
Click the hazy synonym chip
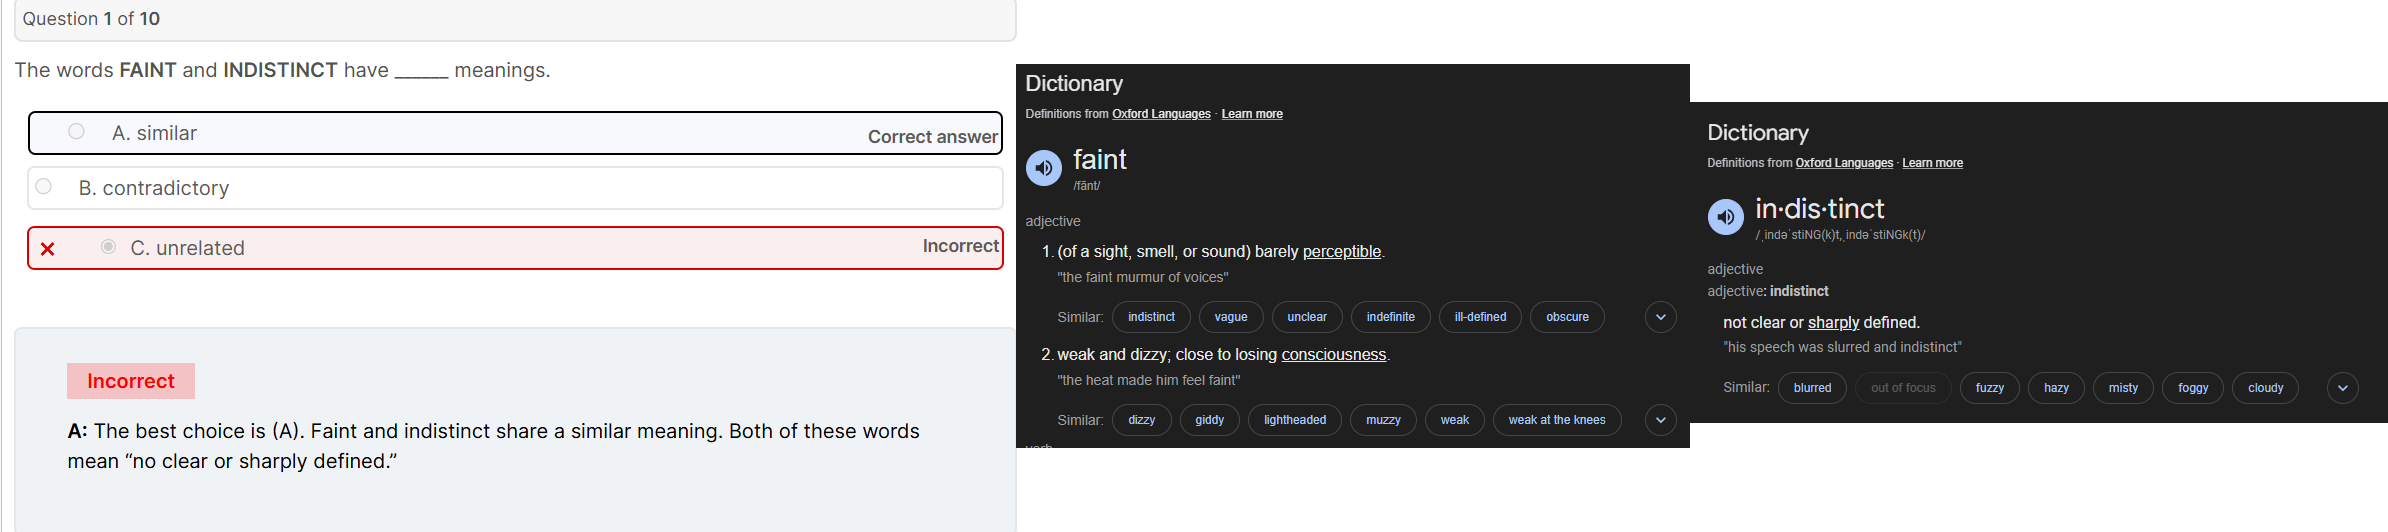pos(2056,388)
